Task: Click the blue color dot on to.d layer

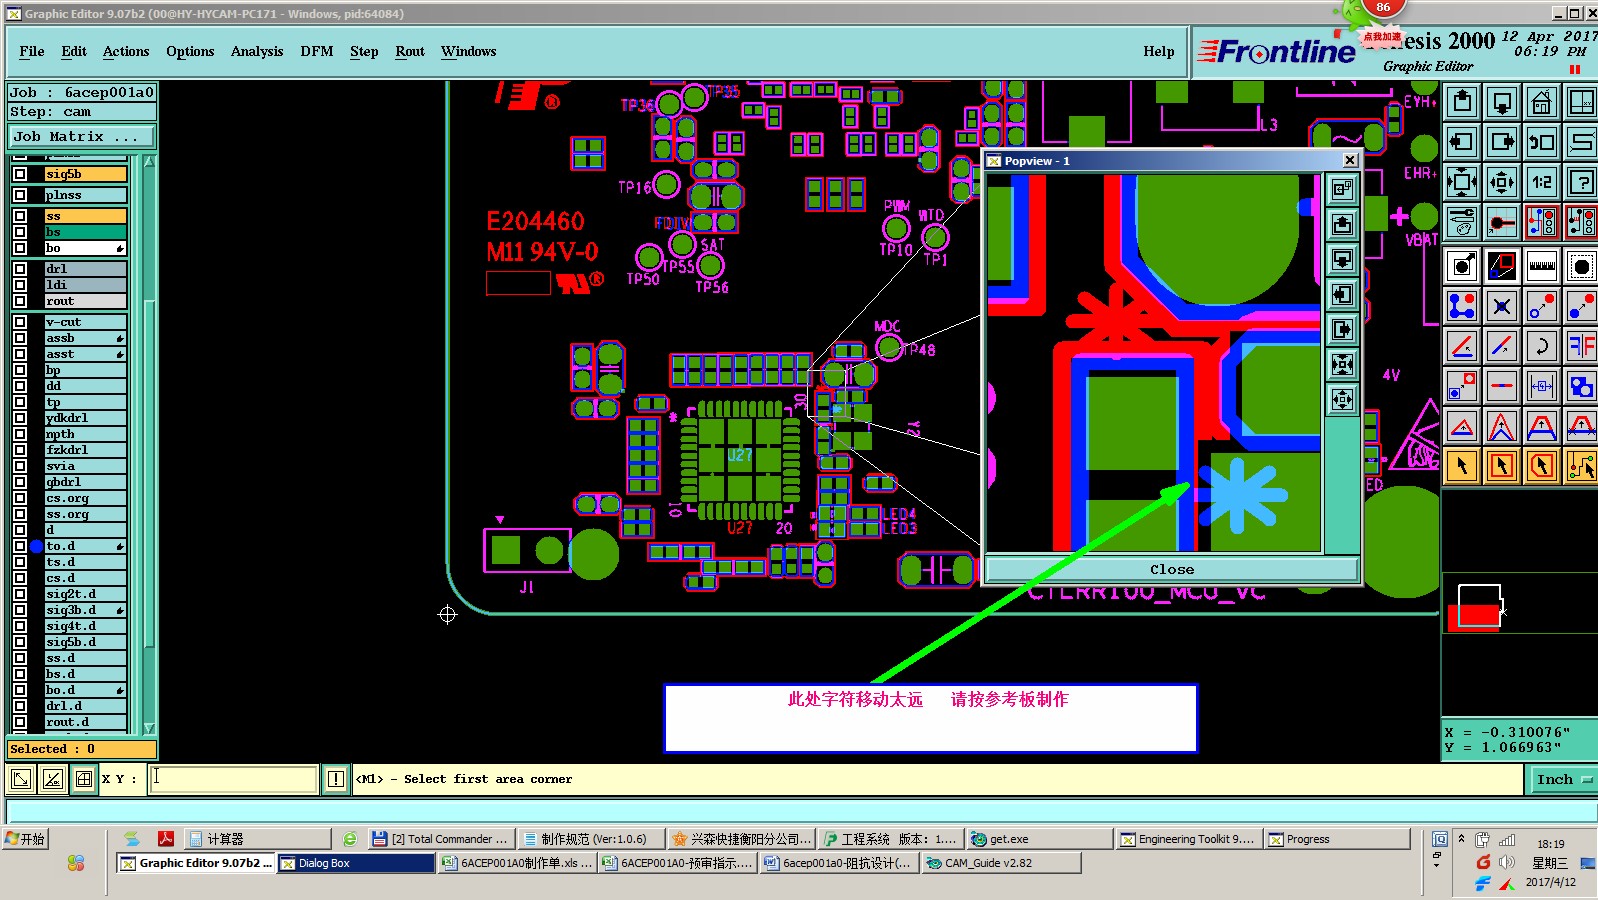Action: pos(36,546)
